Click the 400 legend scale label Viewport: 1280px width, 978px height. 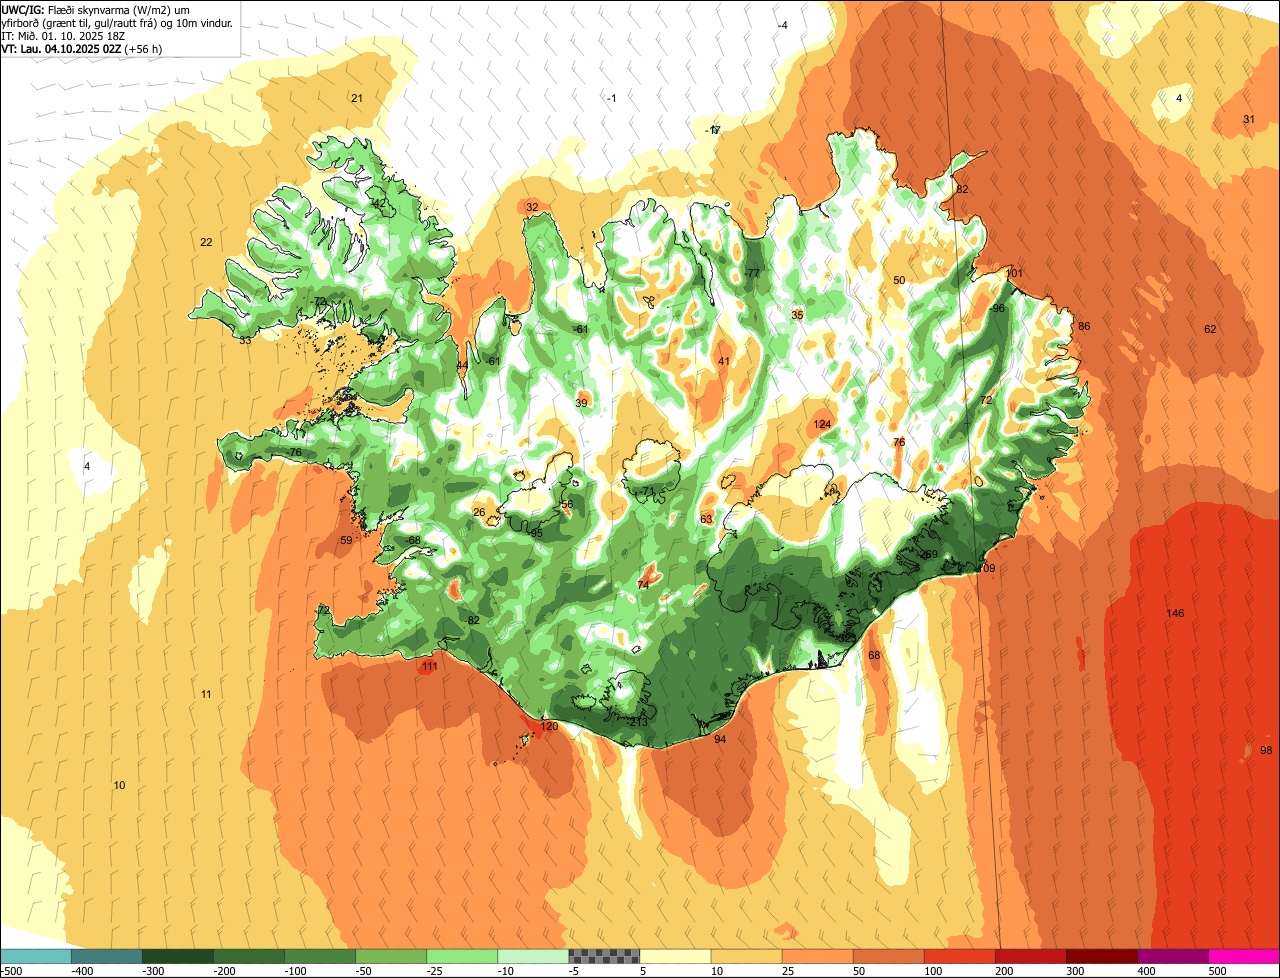[x=1146, y=970]
